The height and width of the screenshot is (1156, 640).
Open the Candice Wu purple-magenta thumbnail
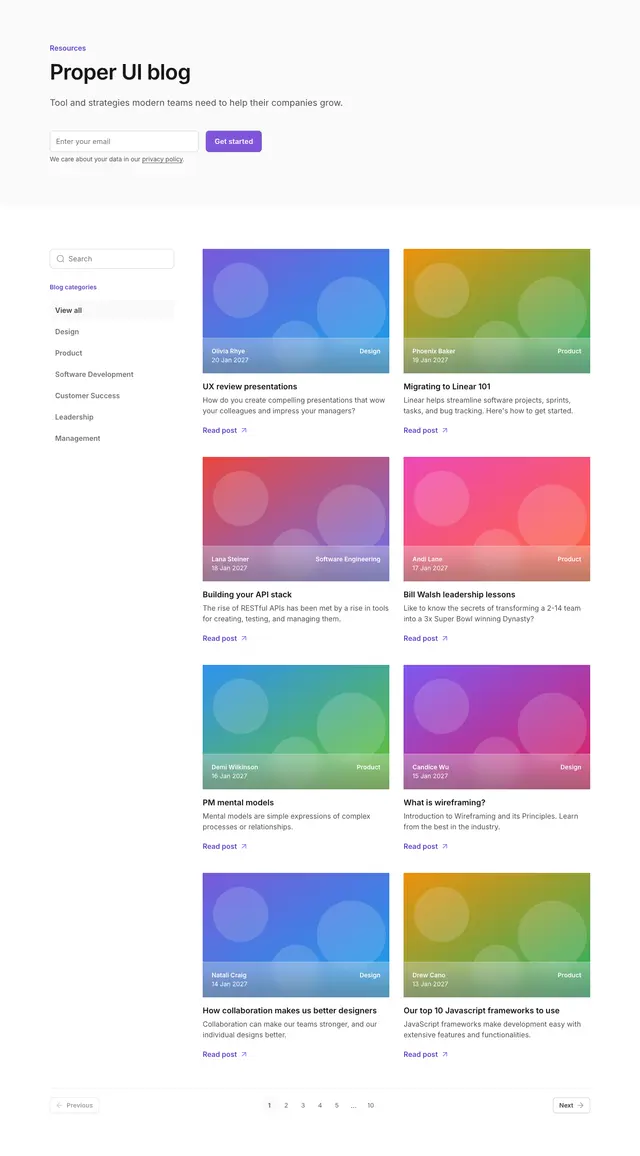[x=496, y=727]
